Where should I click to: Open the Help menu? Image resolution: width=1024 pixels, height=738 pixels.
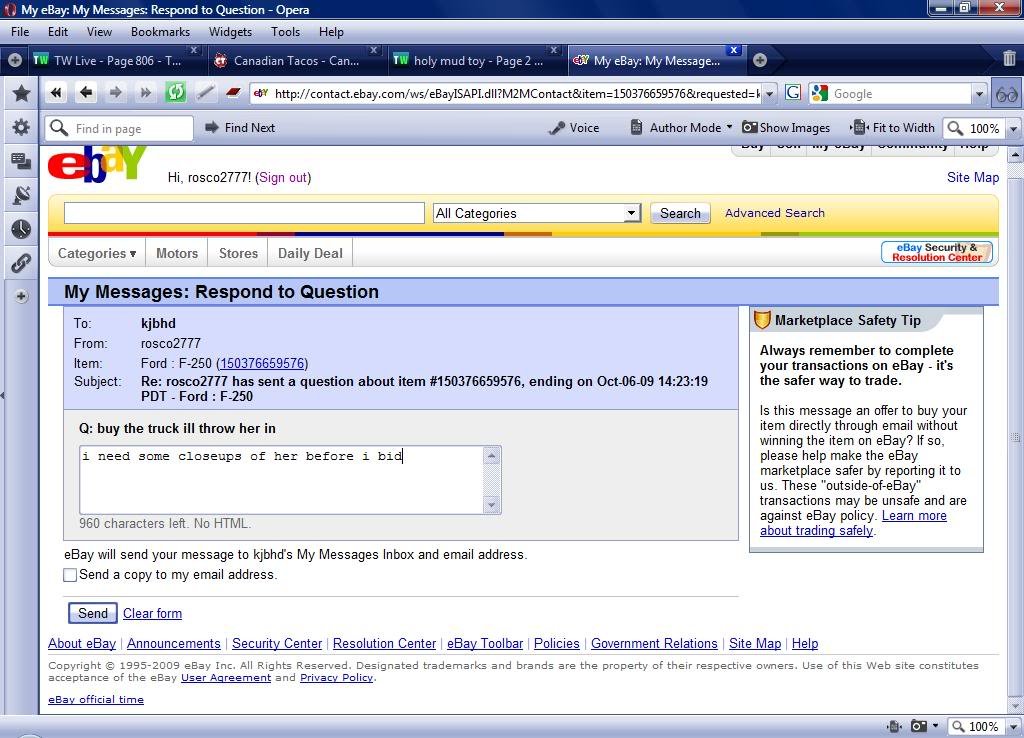click(331, 32)
